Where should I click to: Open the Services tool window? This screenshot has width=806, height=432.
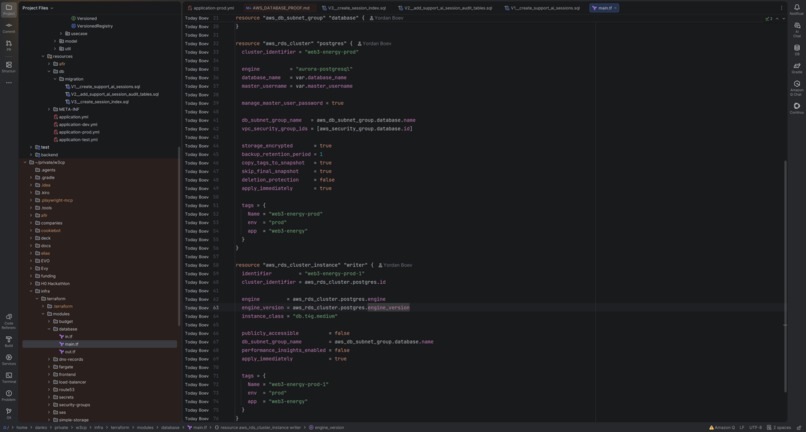tap(9, 359)
